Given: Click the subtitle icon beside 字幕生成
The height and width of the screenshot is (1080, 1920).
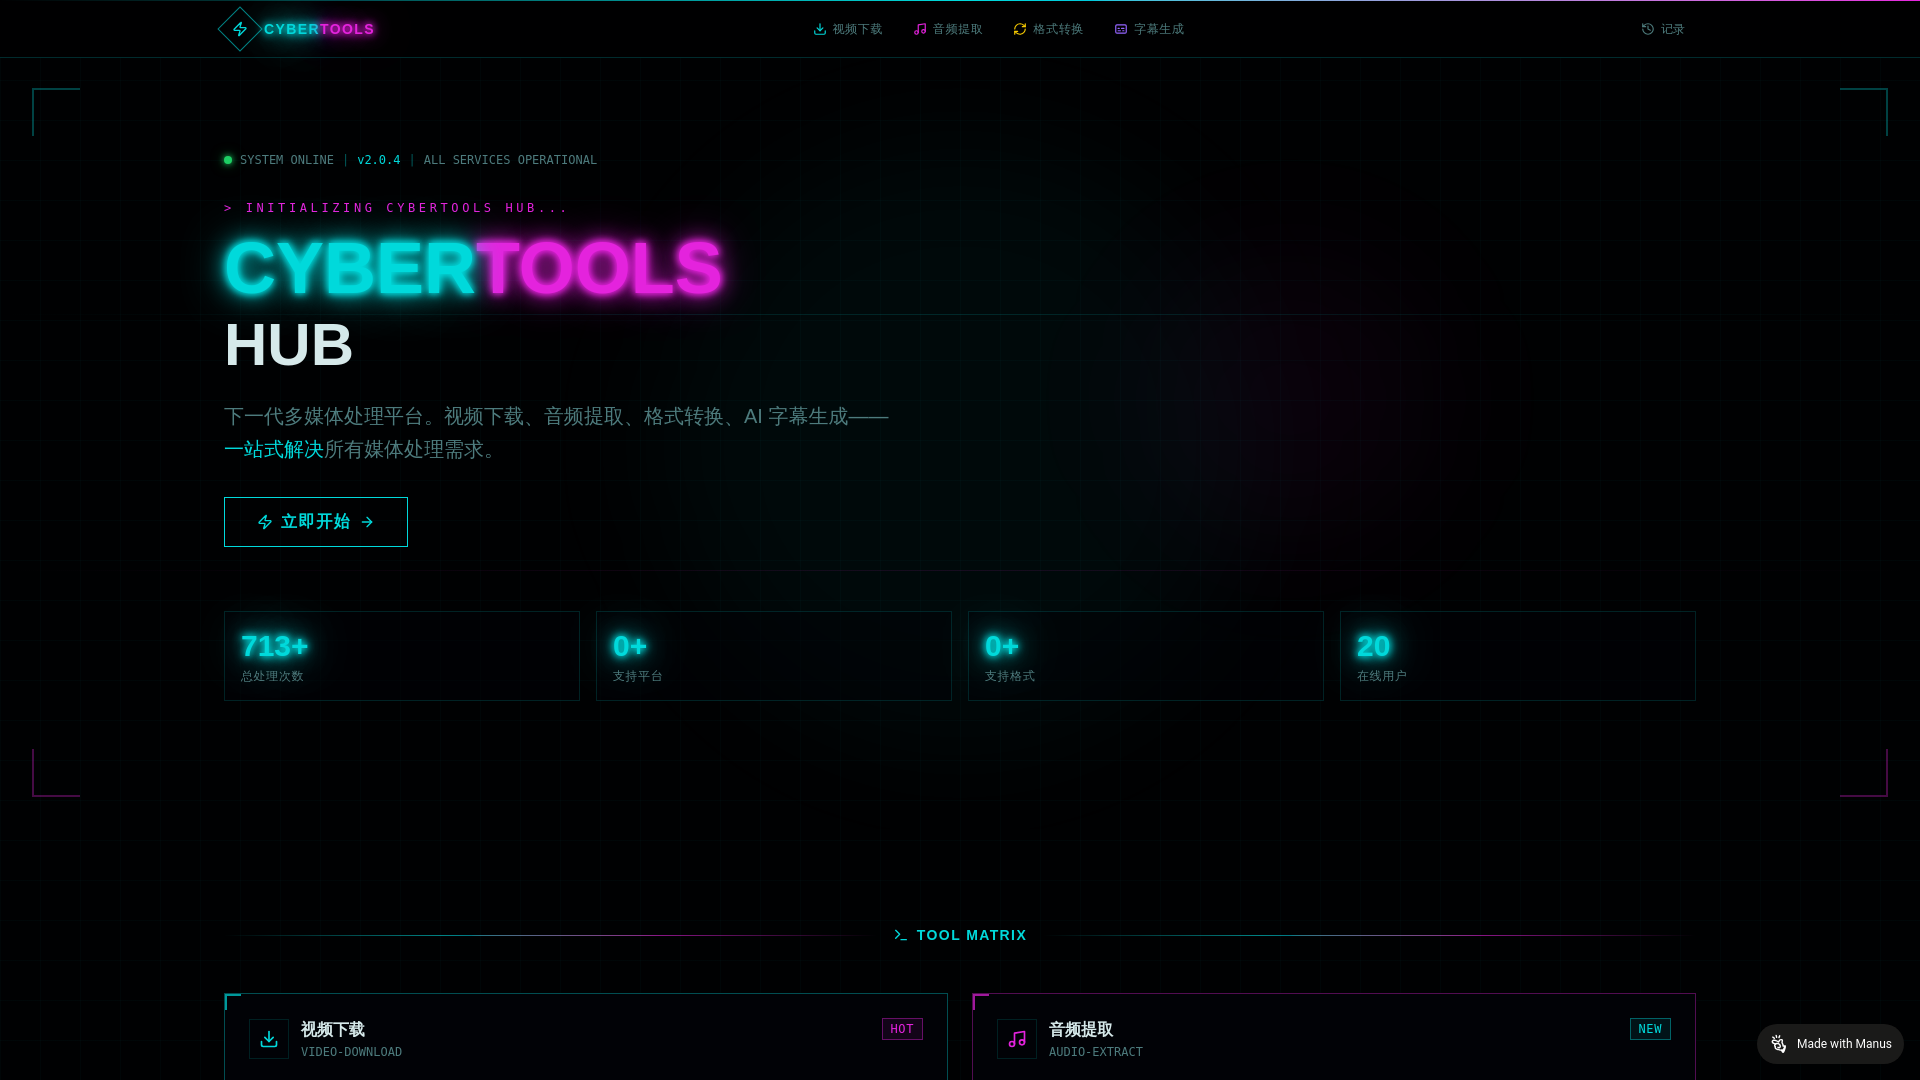Looking at the screenshot, I should (x=1121, y=29).
